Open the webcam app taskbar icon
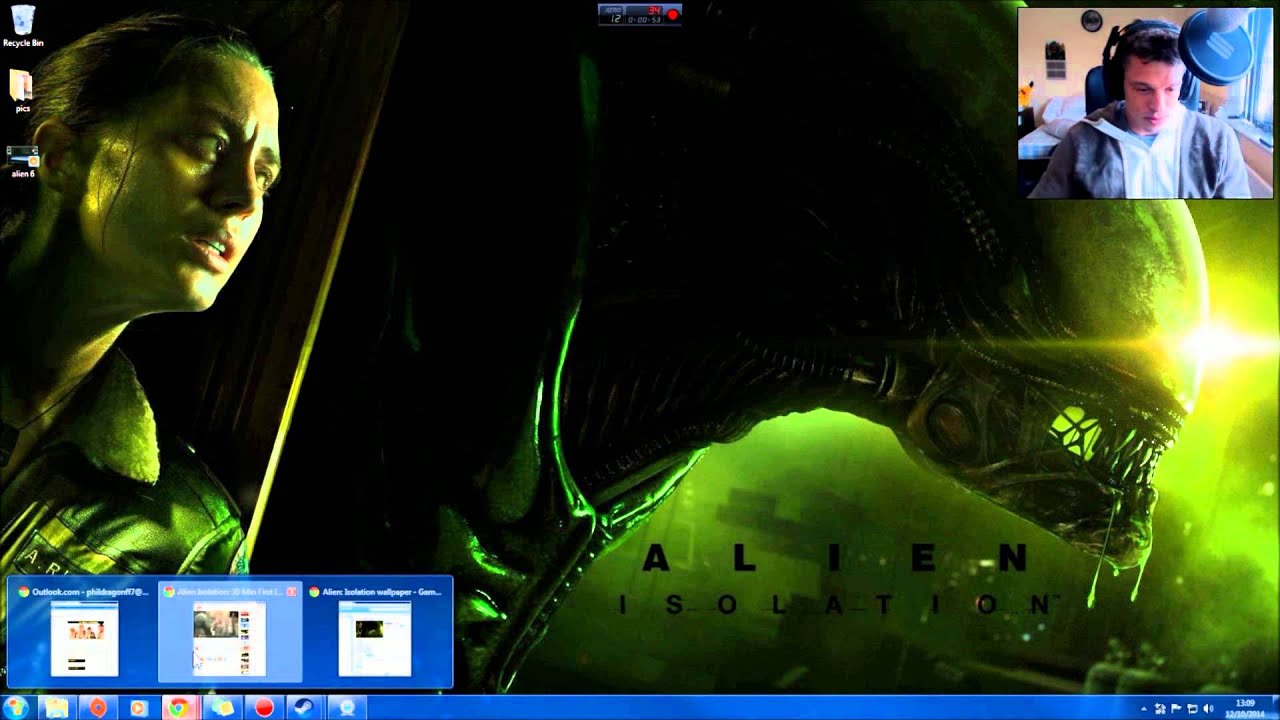This screenshot has height=720, width=1280. pyautogui.click(x=347, y=708)
